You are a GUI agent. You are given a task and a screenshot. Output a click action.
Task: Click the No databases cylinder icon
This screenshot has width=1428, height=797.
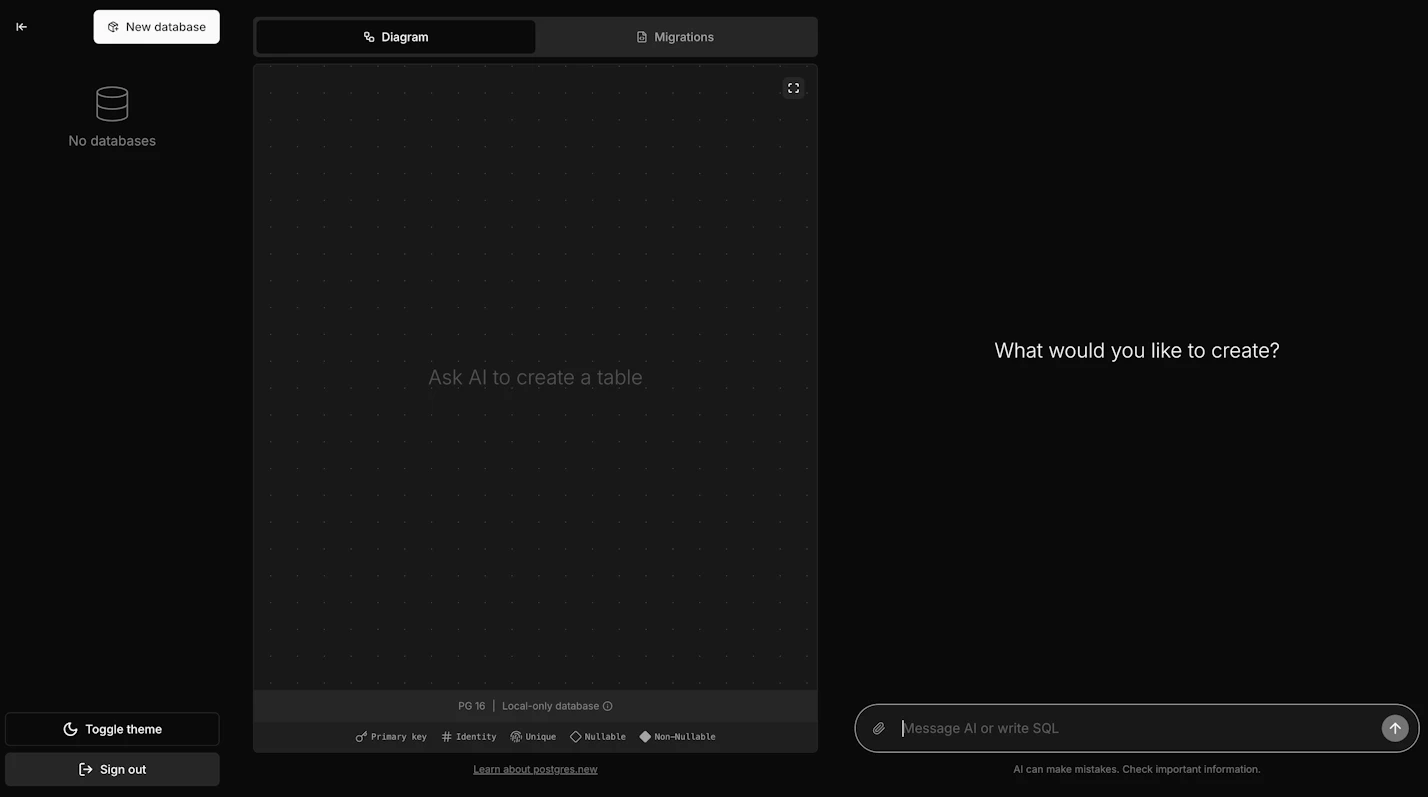pyautogui.click(x=112, y=104)
